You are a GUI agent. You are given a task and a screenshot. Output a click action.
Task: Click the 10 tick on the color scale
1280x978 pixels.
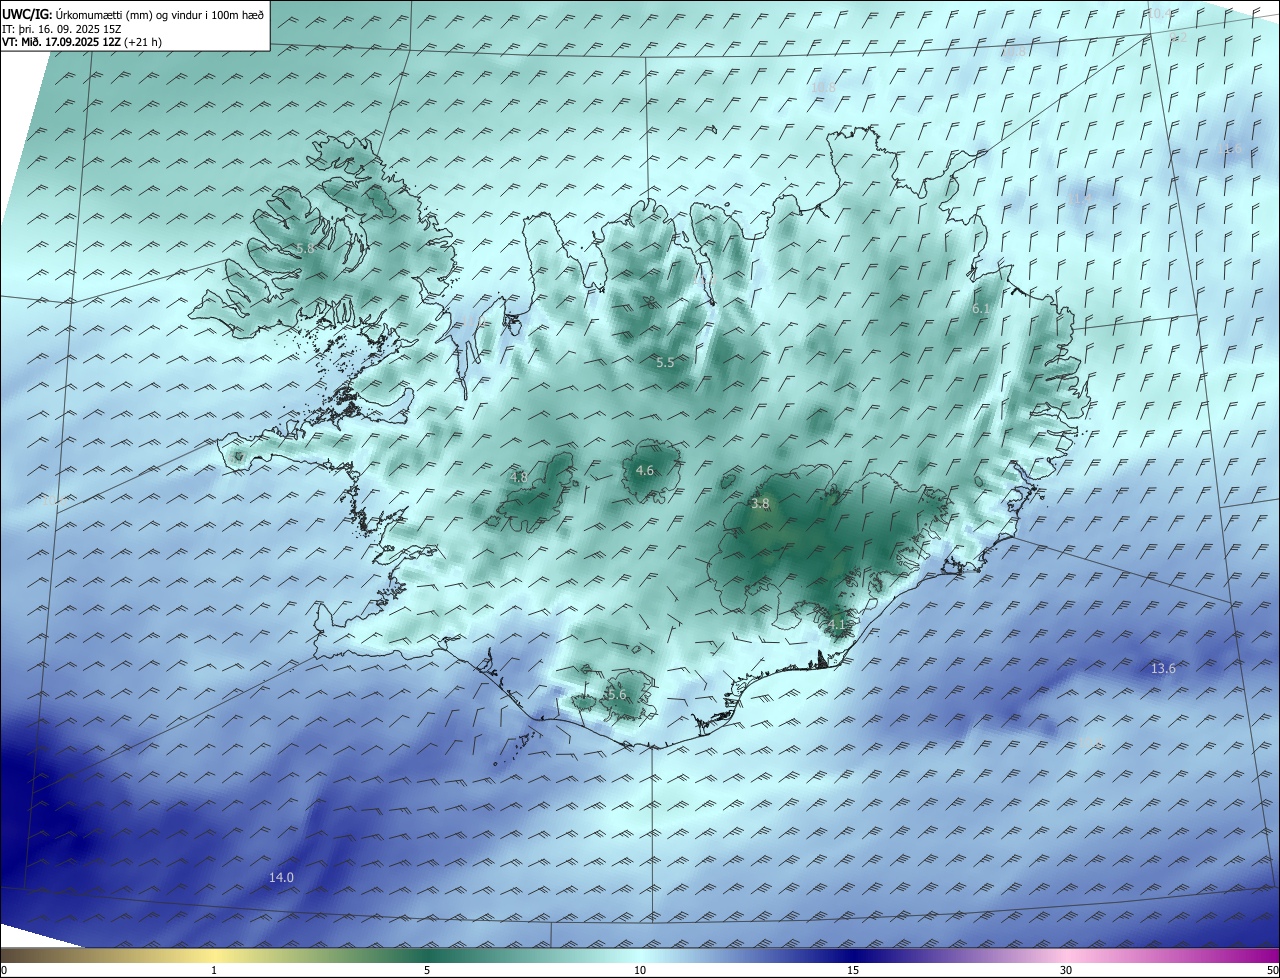click(640, 970)
